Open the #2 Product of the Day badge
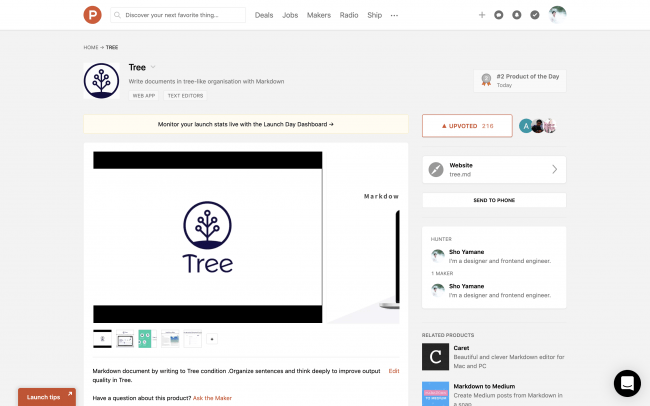650x406 pixels. coord(520,80)
